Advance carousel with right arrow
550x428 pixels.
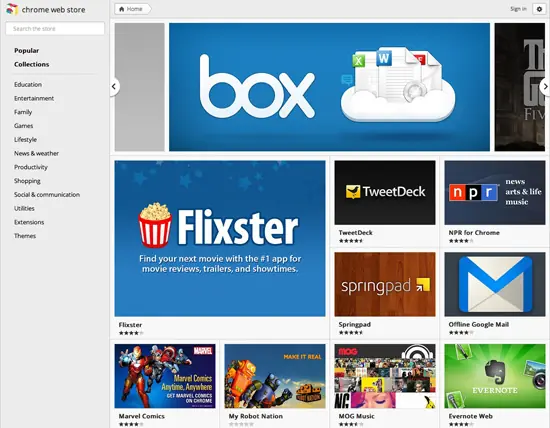coord(545,86)
